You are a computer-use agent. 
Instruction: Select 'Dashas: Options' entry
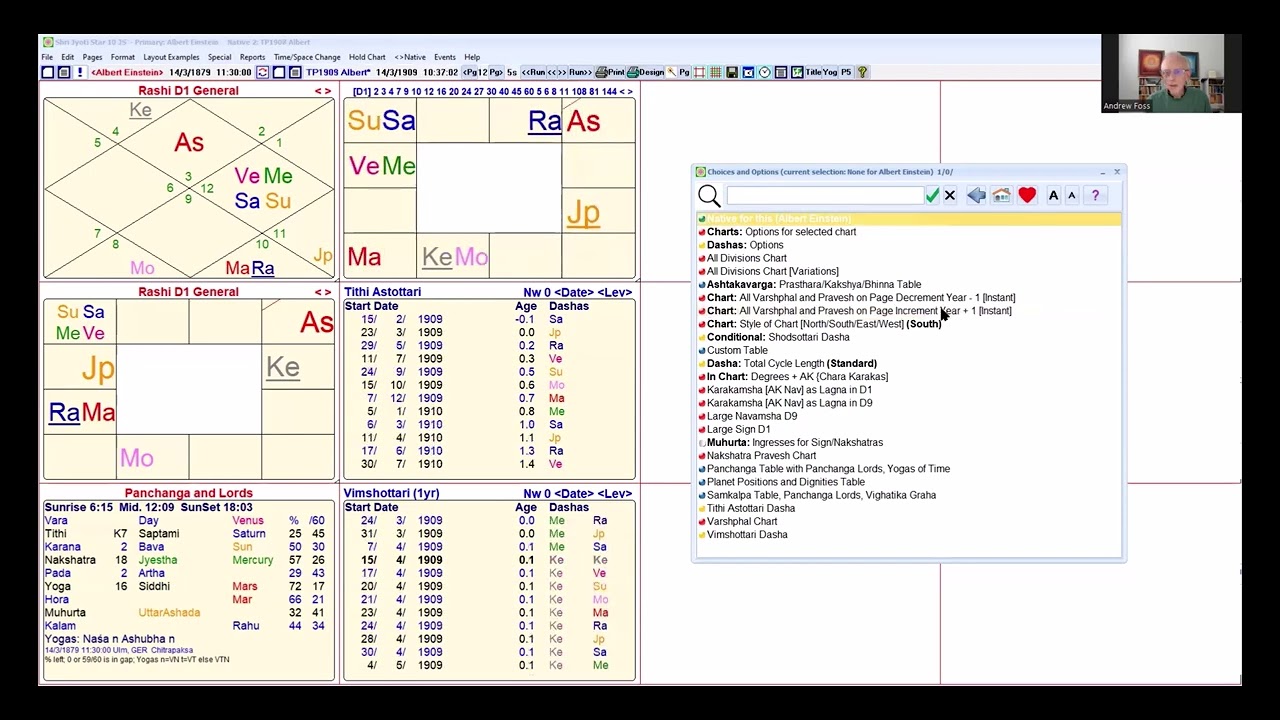(x=745, y=245)
